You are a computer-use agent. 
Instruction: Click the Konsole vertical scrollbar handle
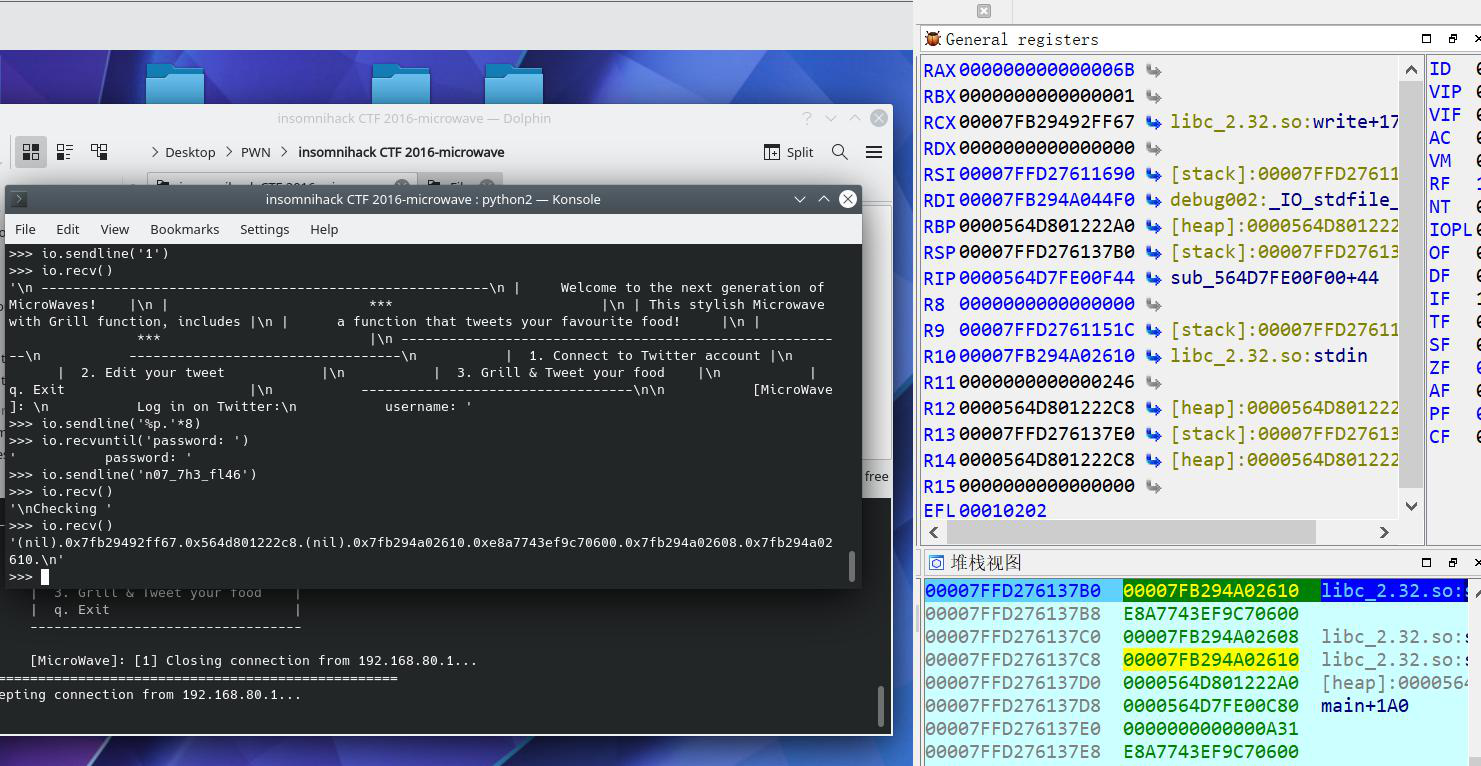point(852,566)
